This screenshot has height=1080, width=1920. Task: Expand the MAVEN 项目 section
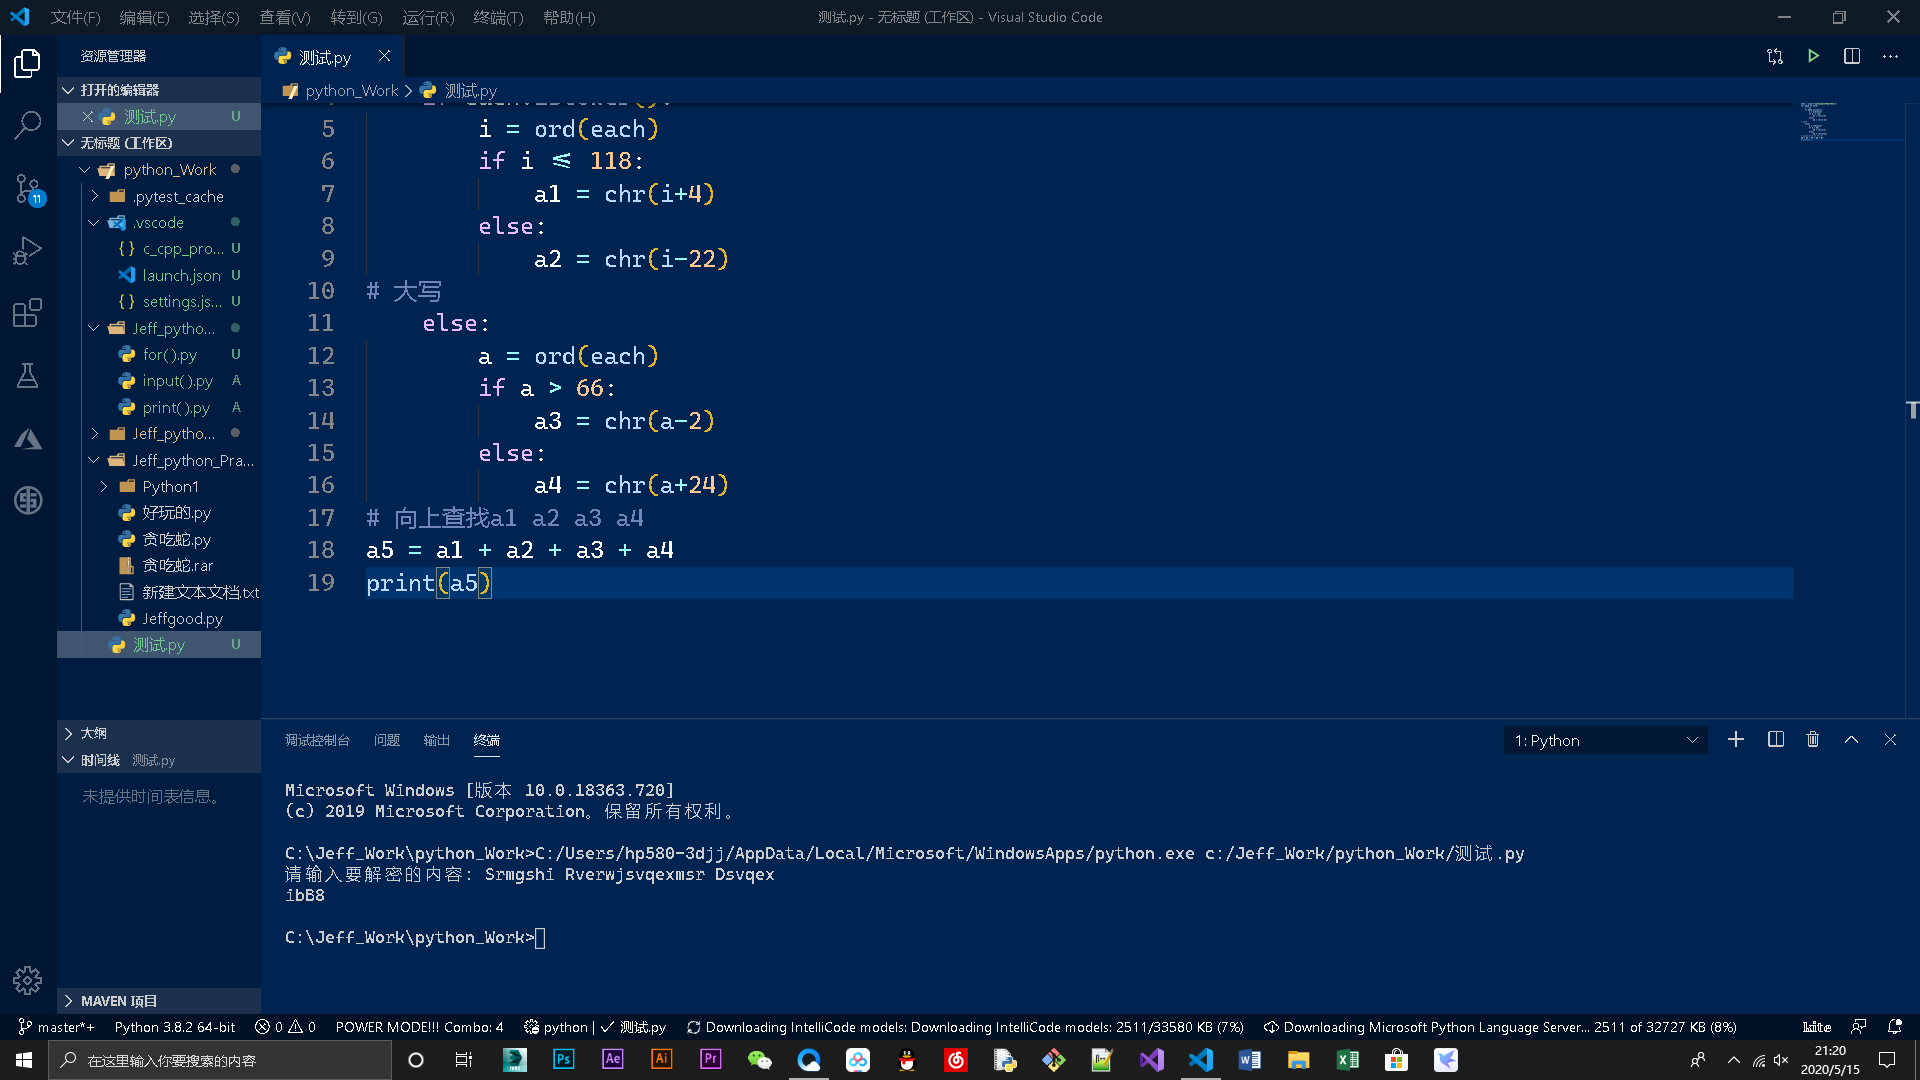coord(158,1001)
